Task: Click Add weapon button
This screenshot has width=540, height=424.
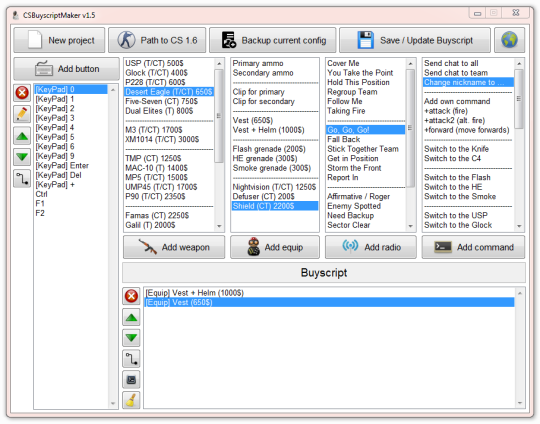Action: coord(174,247)
